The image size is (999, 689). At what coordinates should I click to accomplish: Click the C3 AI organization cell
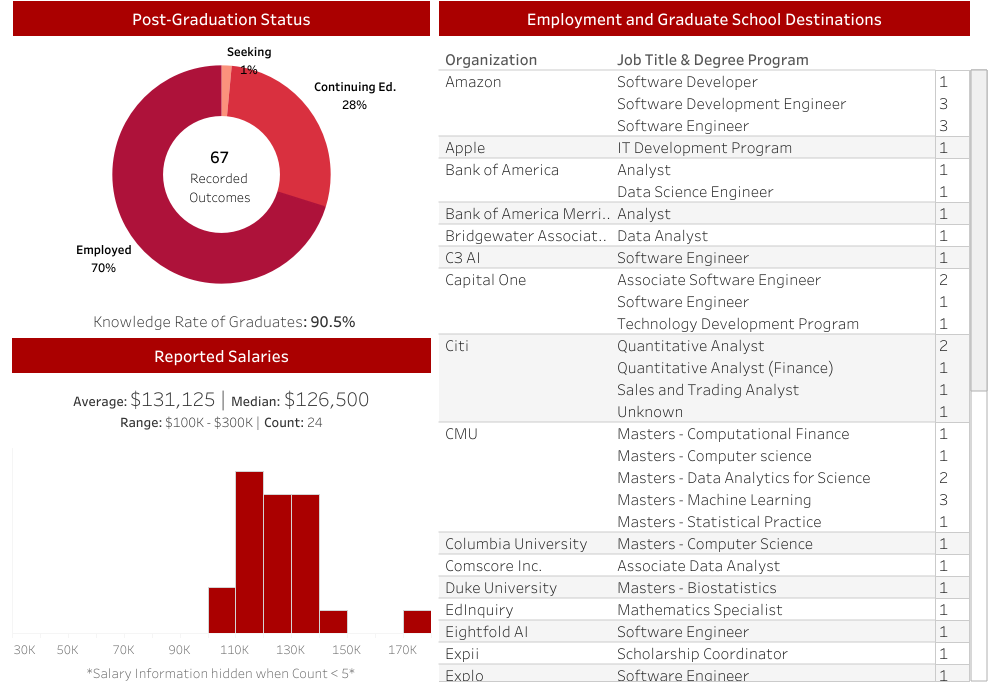462,257
